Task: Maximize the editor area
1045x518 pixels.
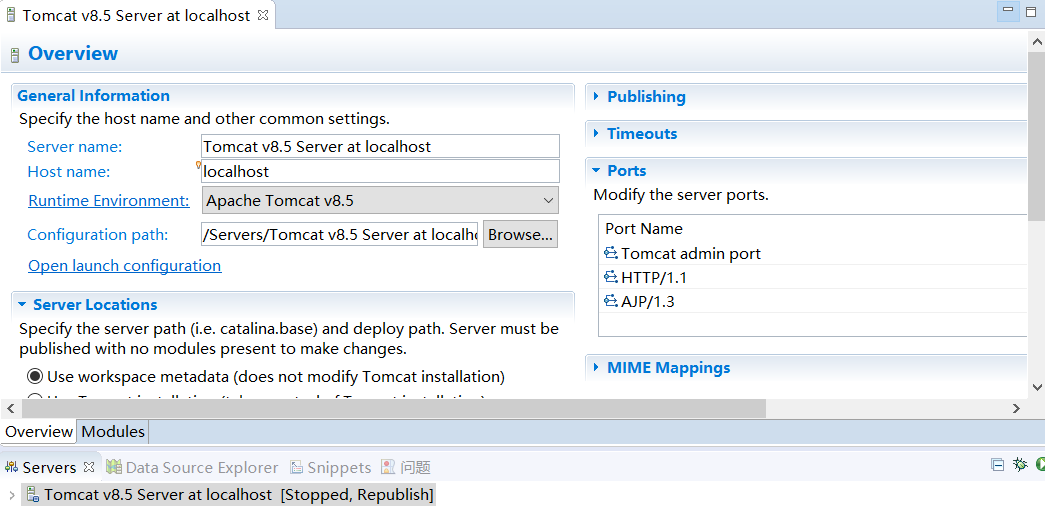Action: (x=1031, y=11)
